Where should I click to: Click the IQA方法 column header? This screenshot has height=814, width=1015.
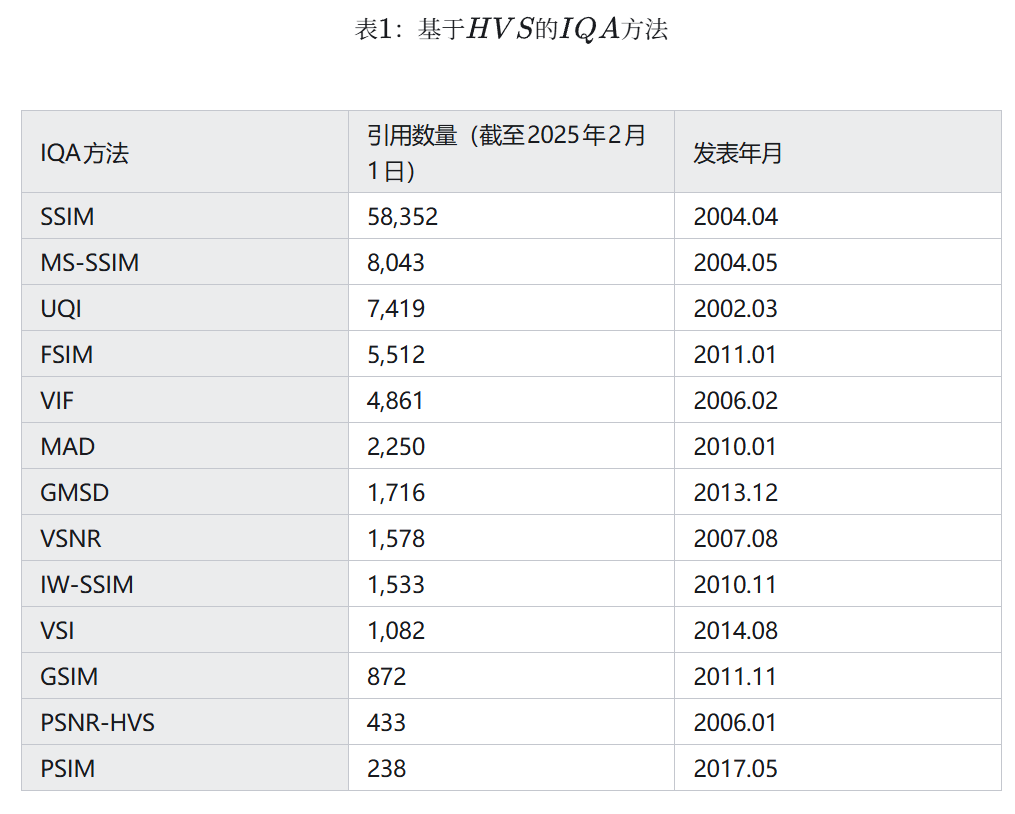(x=85, y=153)
